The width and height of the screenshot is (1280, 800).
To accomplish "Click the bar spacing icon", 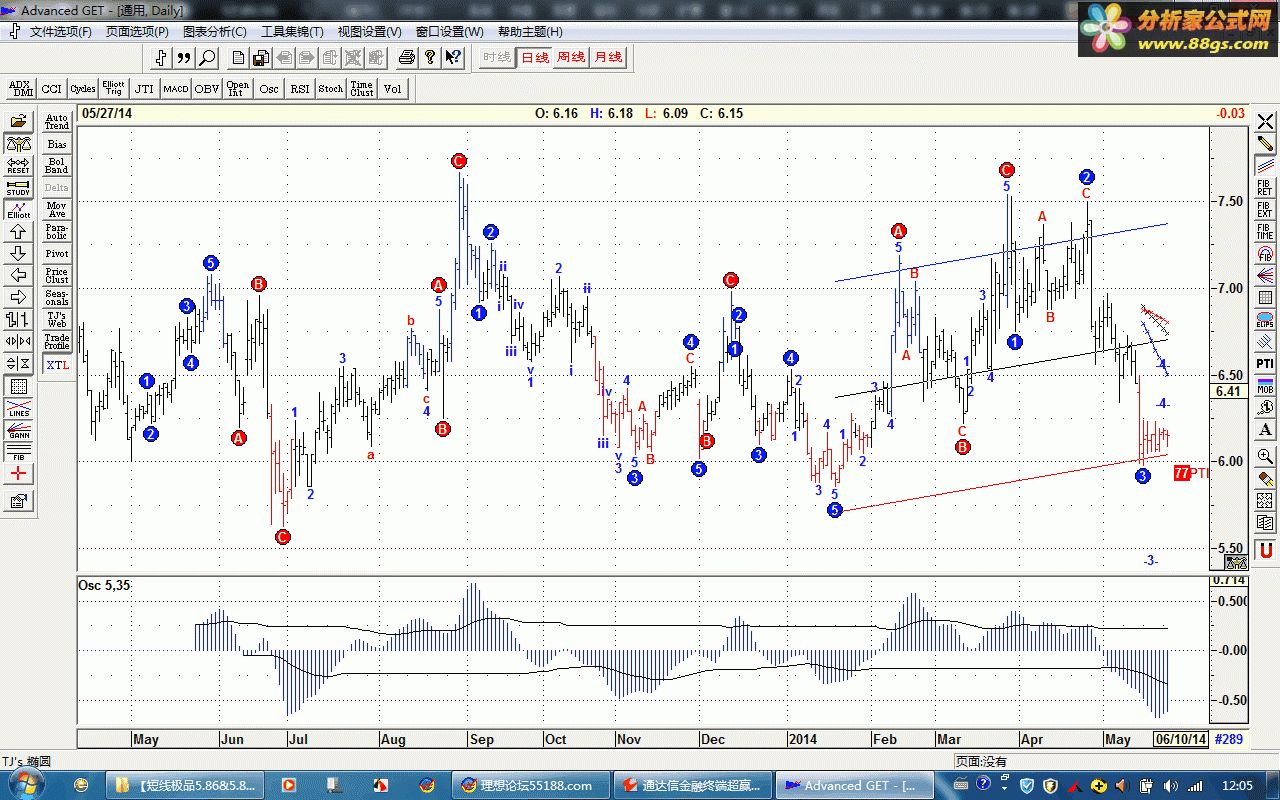I will [x=18, y=319].
